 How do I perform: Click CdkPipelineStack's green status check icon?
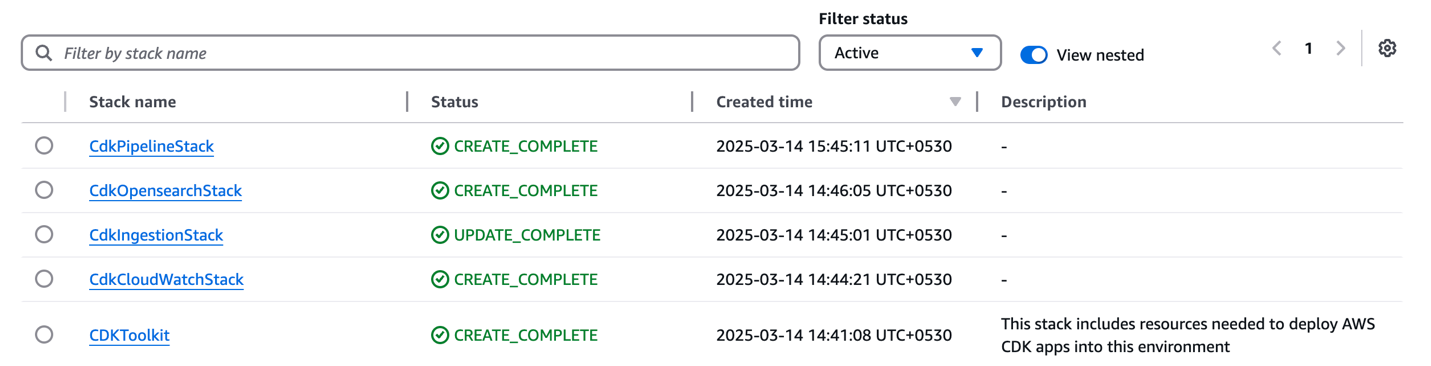tap(440, 146)
